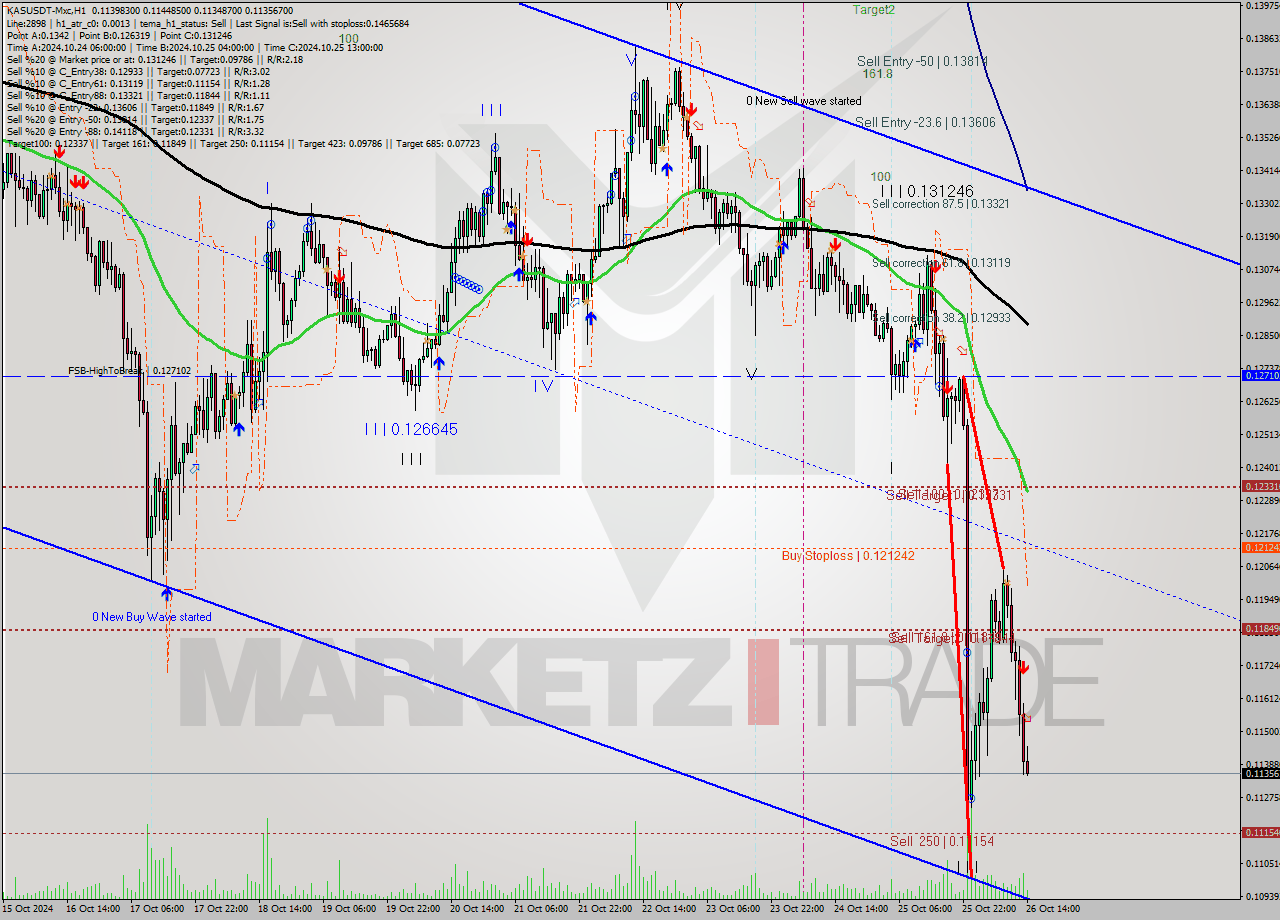
Task: Click the '17 Oct 06:00' time axis label
Action: tap(157, 909)
